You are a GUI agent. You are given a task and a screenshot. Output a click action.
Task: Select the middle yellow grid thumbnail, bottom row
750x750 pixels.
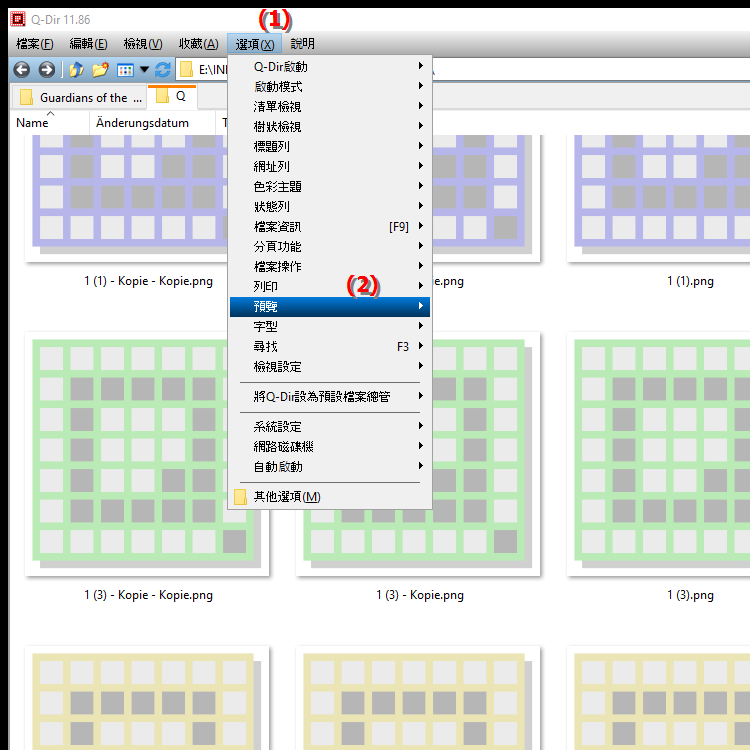coord(418,698)
